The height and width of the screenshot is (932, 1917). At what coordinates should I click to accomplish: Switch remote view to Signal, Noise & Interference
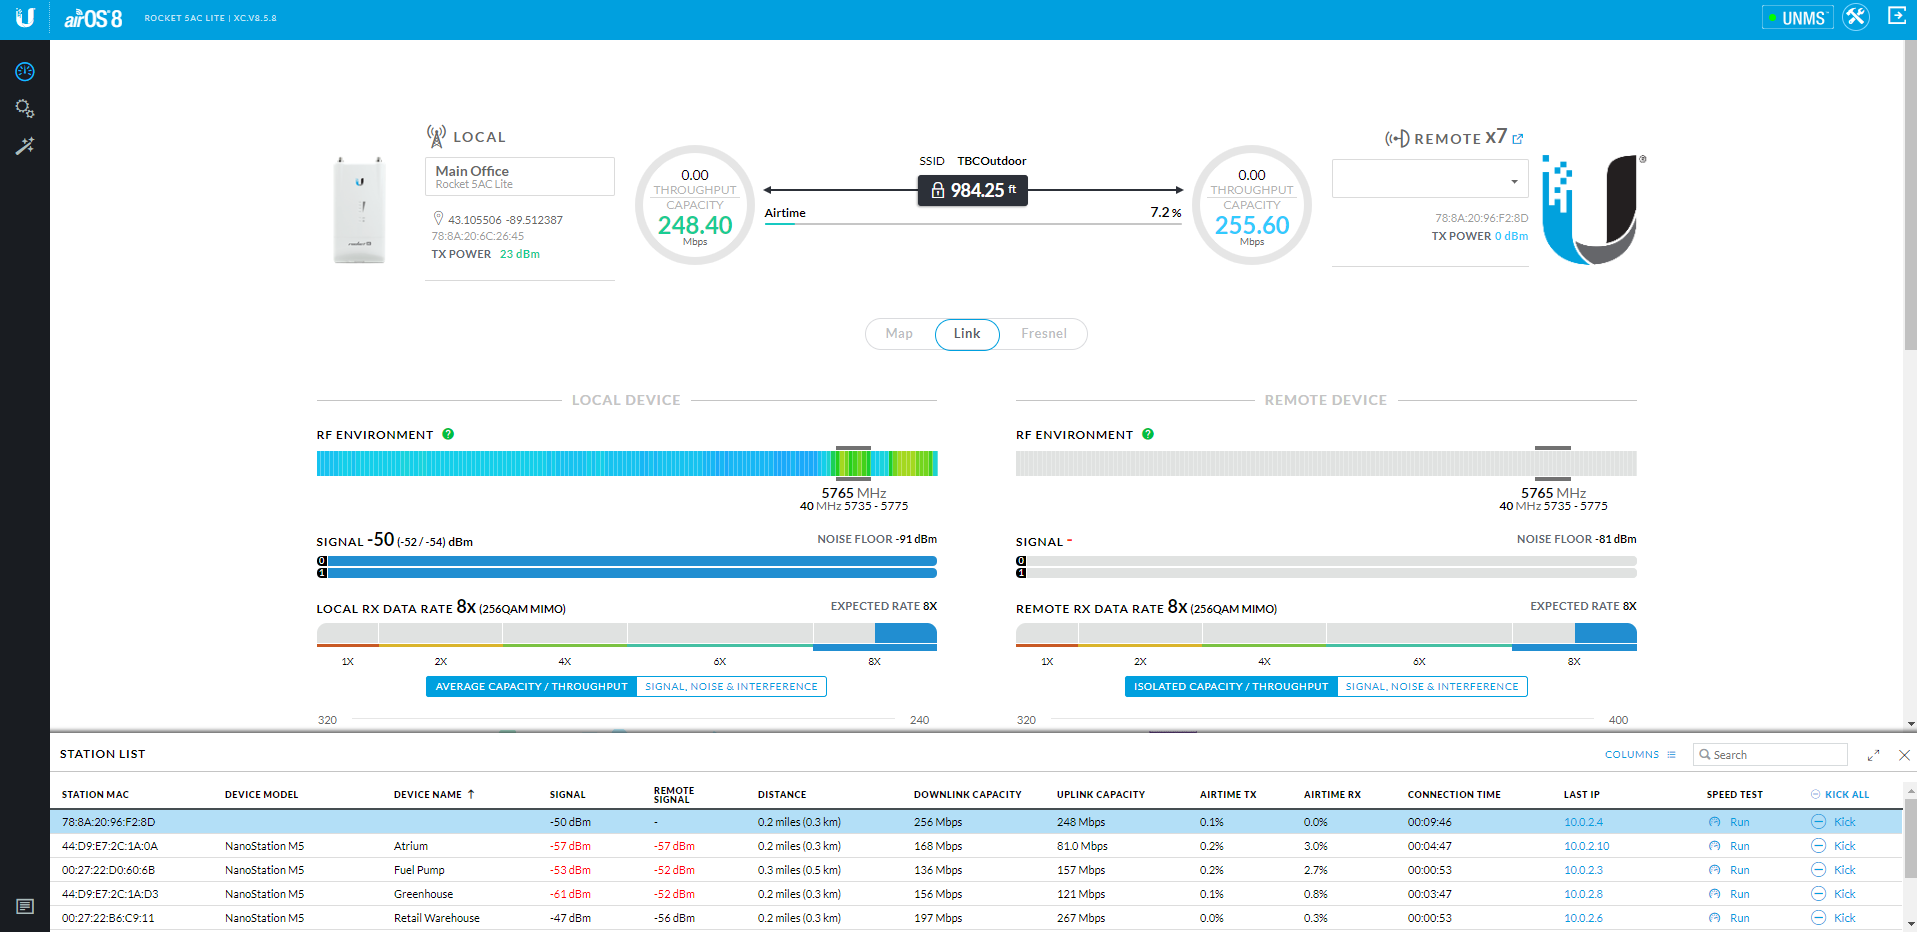pos(1431,687)
